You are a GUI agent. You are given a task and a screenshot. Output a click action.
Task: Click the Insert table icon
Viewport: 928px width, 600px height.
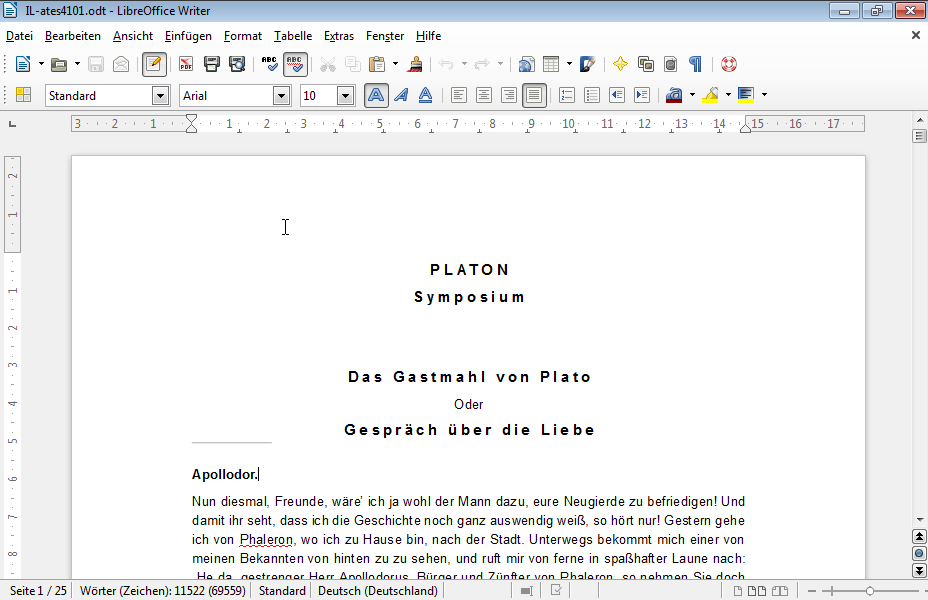551,64
